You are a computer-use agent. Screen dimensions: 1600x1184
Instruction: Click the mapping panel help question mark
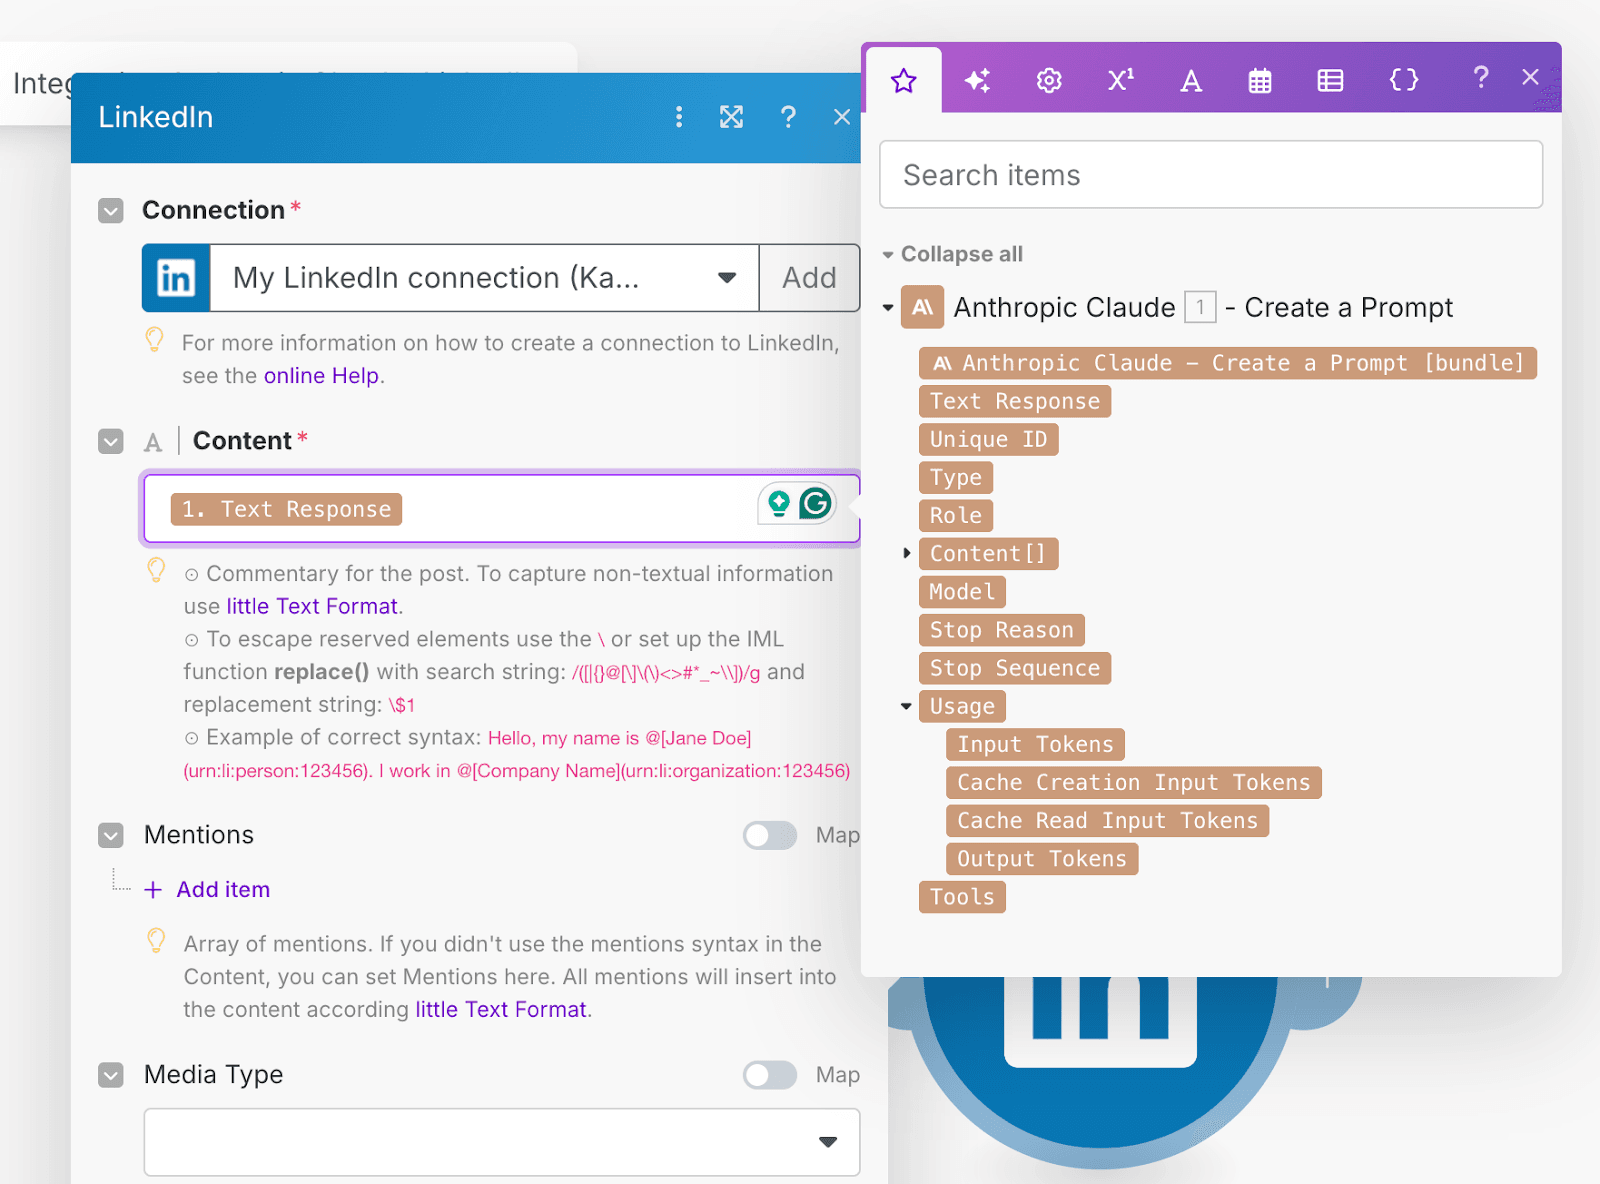(1481, 77)
